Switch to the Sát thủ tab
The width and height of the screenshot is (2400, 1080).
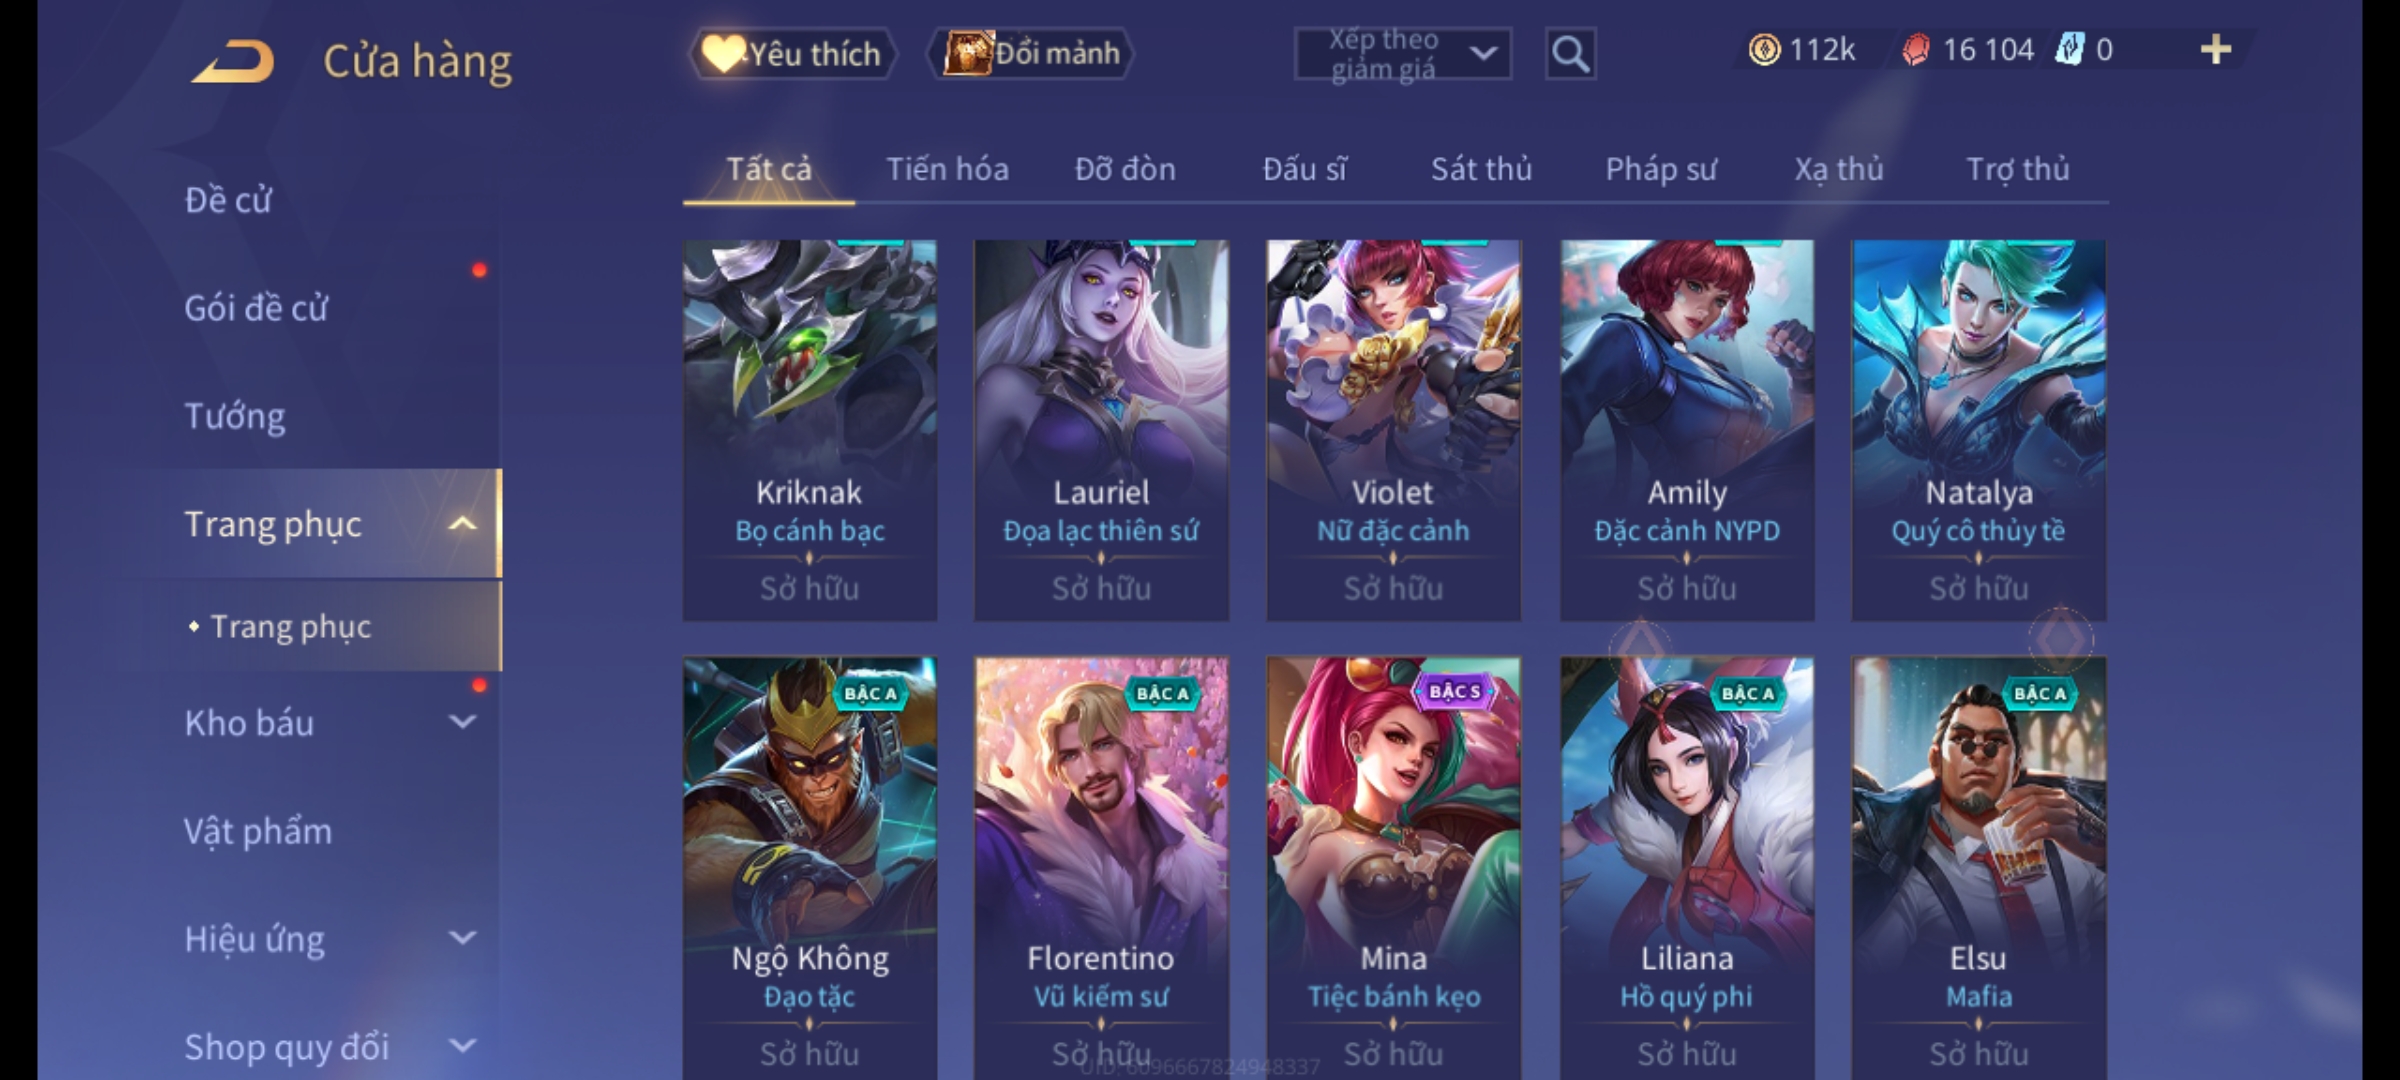click(1481, 170)
